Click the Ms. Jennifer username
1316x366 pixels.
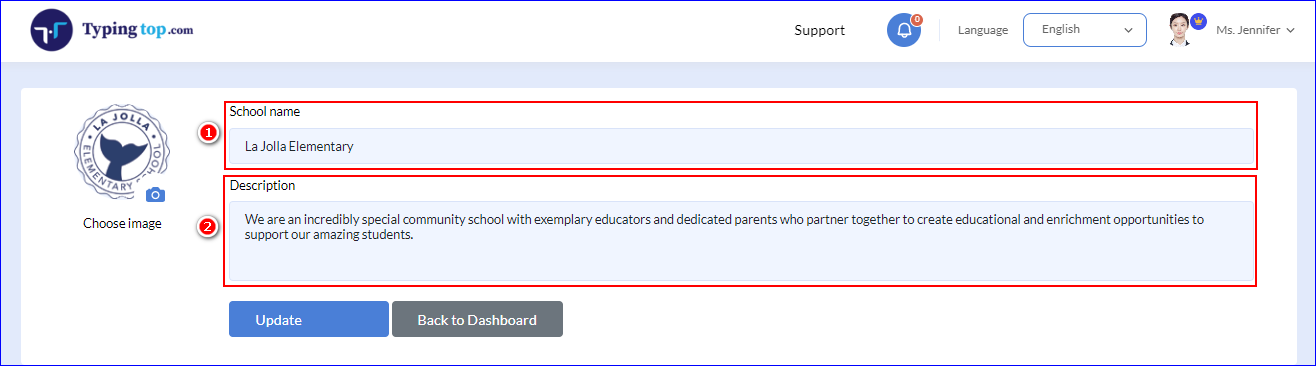point(1248,30)
